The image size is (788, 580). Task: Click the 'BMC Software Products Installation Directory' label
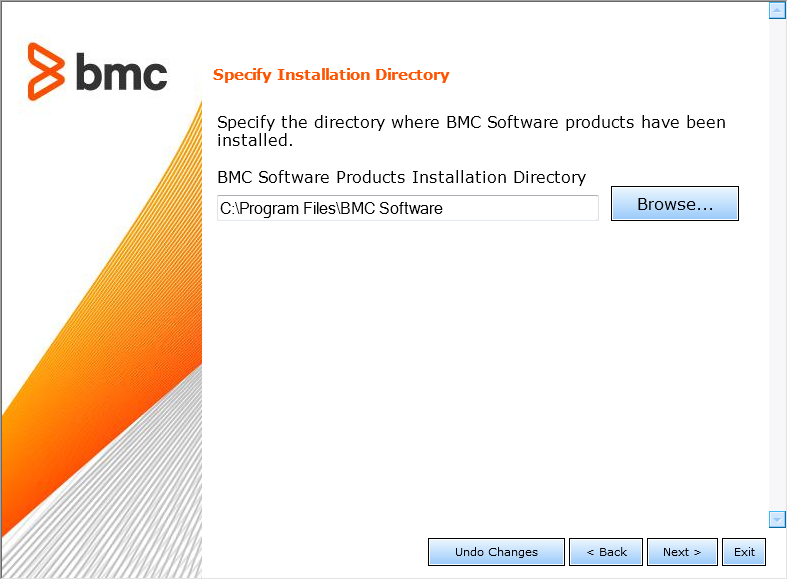(401, 177)
